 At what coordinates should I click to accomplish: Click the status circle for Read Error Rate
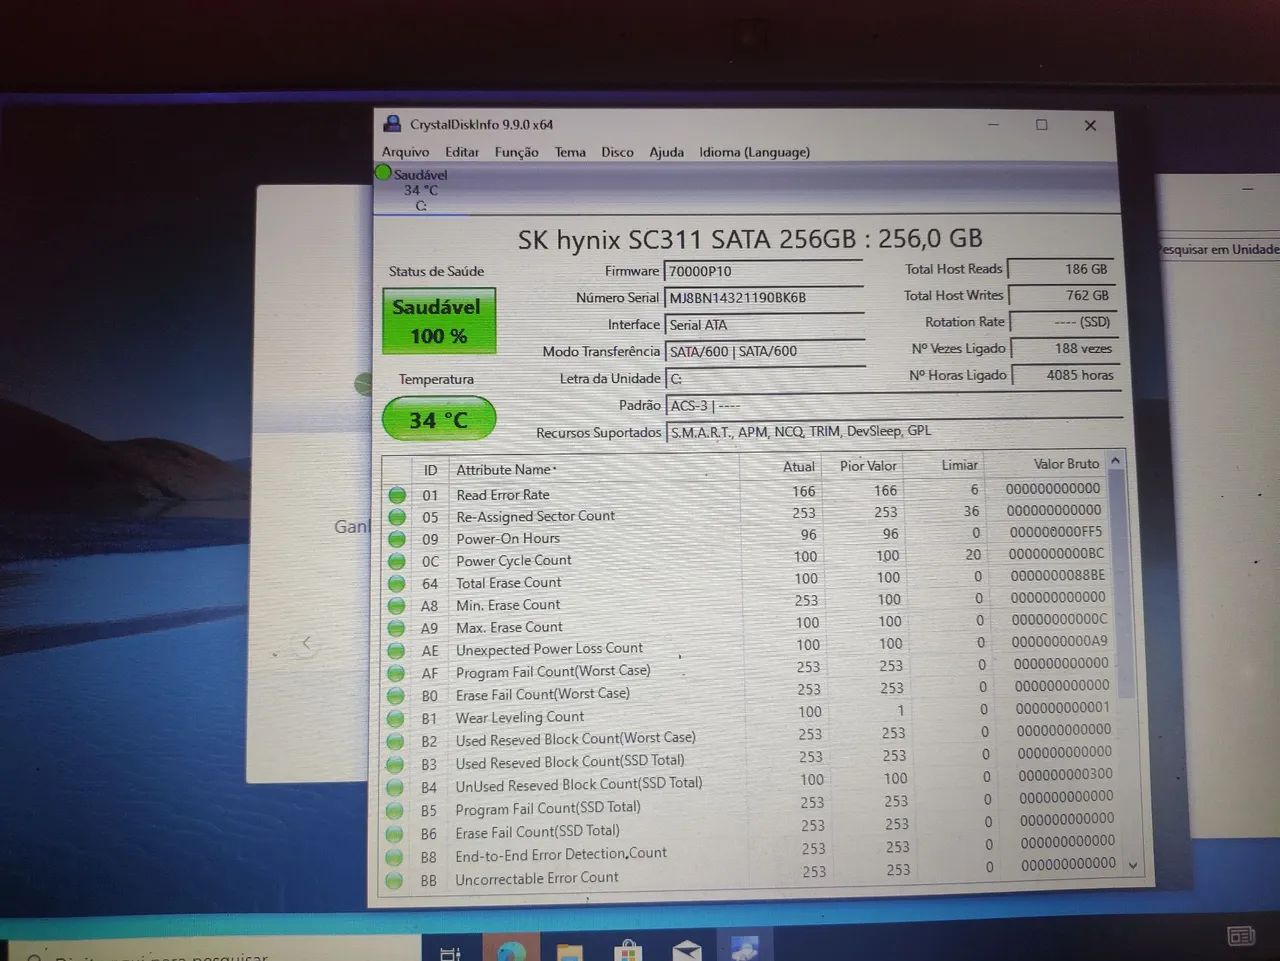[x=397, y=495]
